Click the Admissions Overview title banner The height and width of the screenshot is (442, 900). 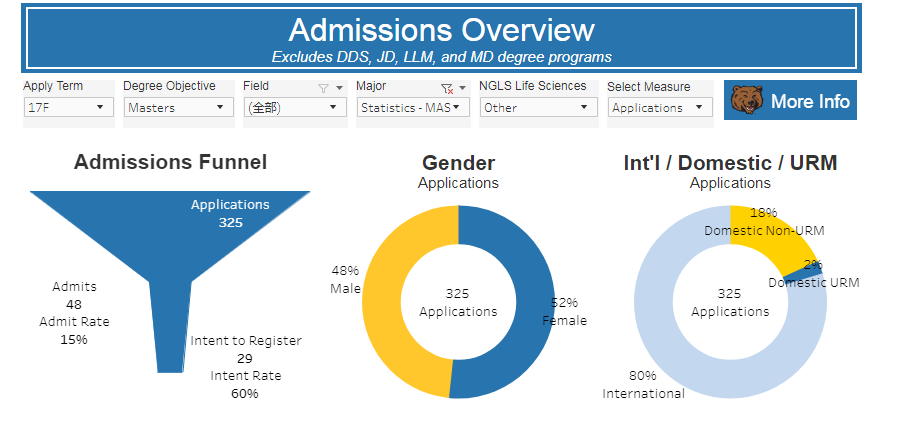440,38
